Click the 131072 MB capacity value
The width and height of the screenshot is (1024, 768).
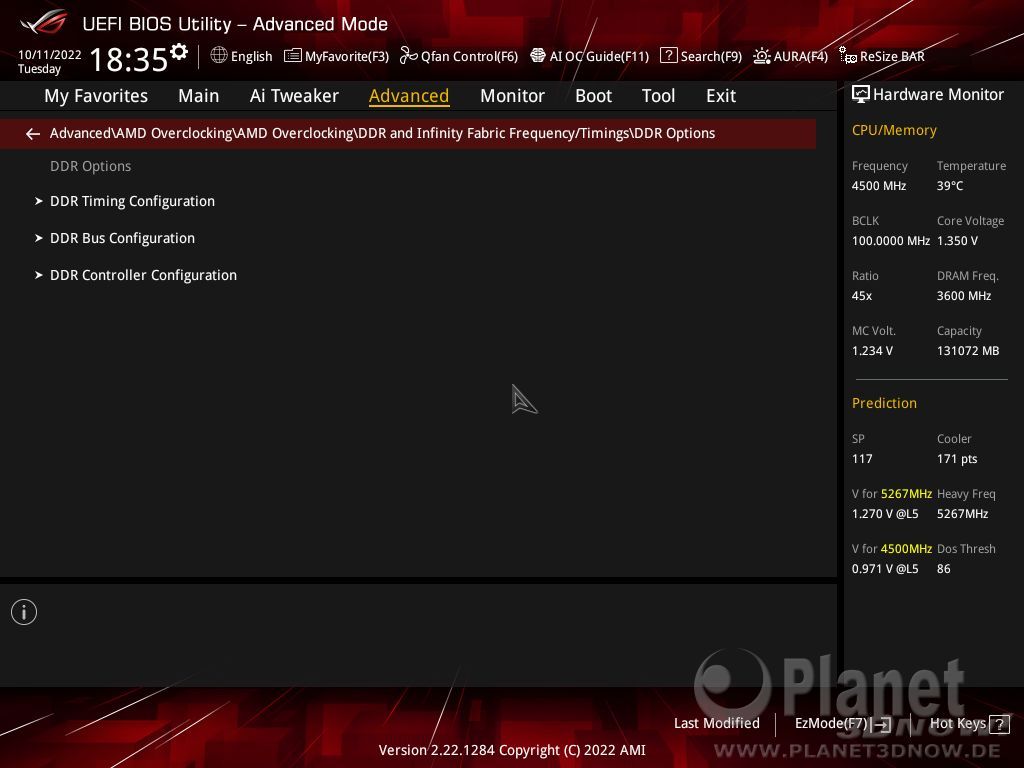point(968,351)
